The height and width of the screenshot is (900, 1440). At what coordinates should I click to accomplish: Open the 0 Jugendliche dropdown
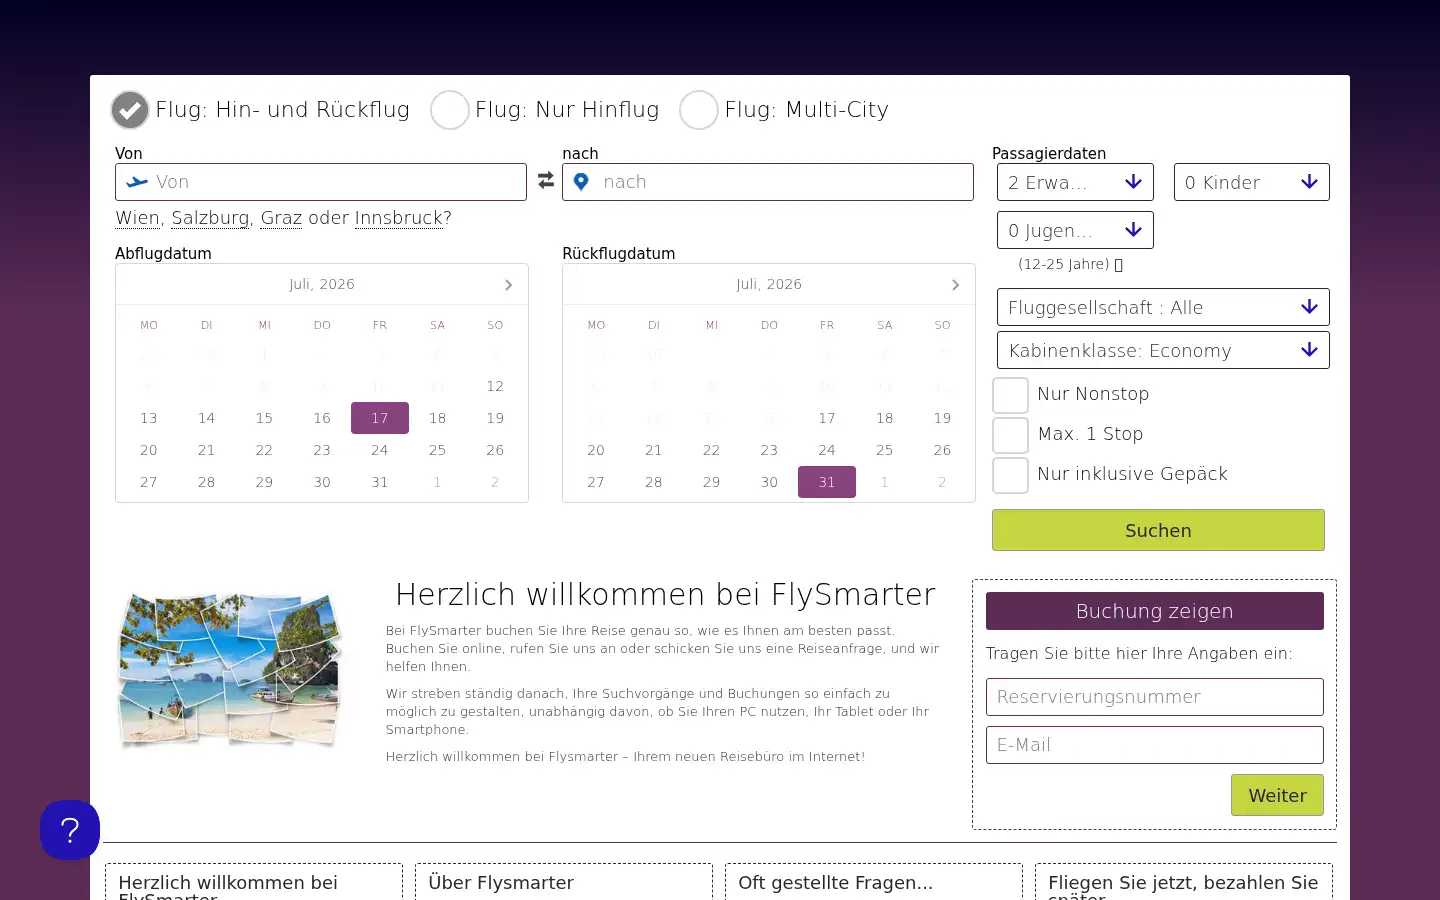point(1075,230)
